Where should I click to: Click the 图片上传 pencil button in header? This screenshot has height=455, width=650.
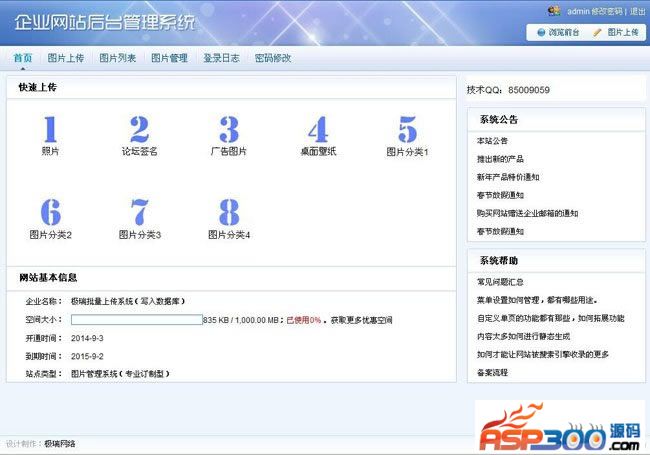pyautogui.click(x=616, y=32)
